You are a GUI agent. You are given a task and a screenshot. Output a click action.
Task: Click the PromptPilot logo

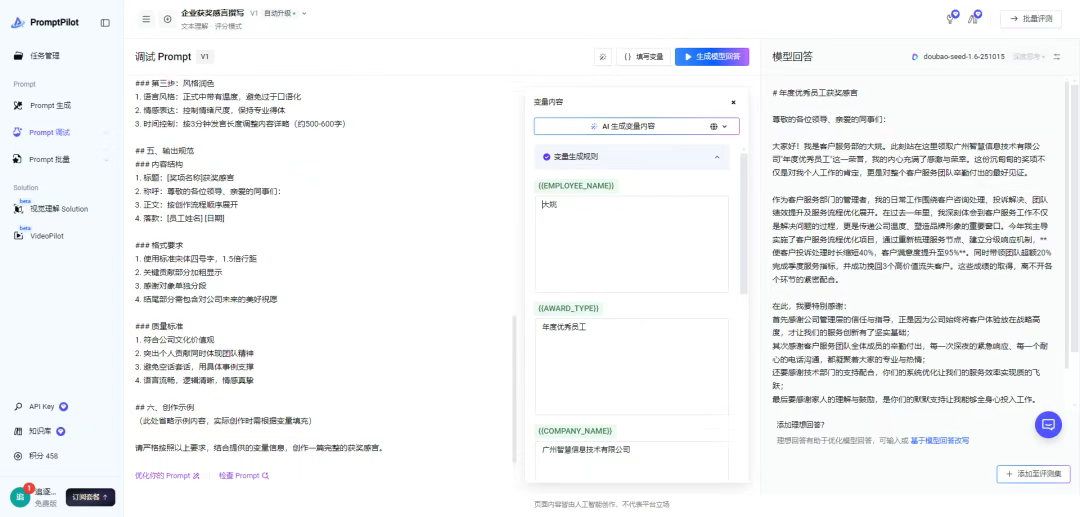point(45,22)
